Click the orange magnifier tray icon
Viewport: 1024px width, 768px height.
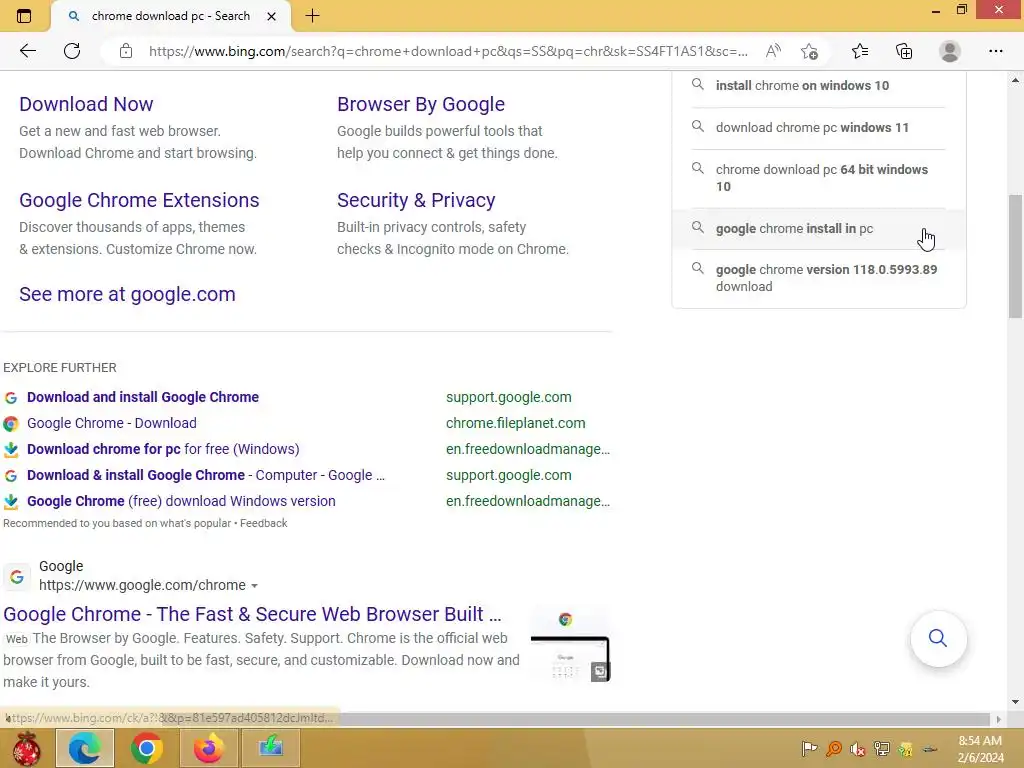pyautogui.click(x=833, y=749)
